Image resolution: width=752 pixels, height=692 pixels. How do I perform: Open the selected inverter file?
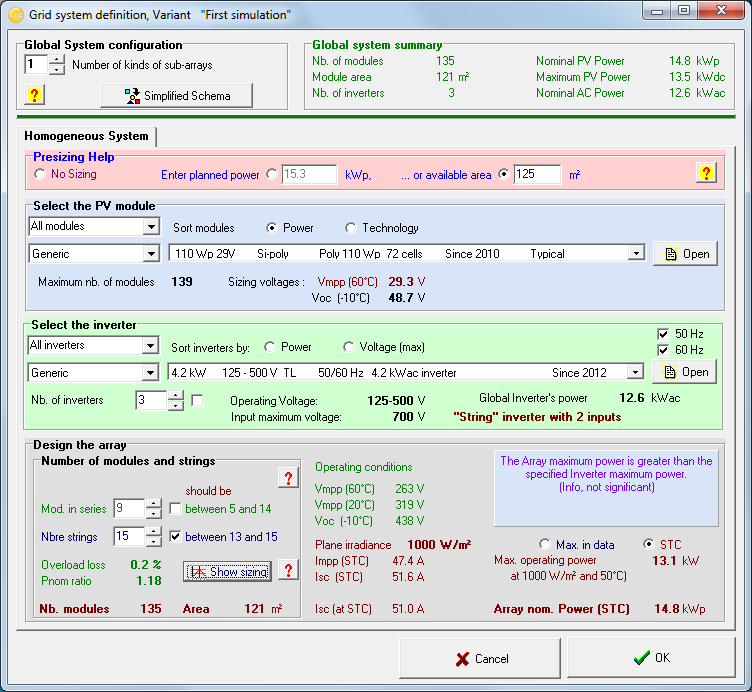coord(684,372)
